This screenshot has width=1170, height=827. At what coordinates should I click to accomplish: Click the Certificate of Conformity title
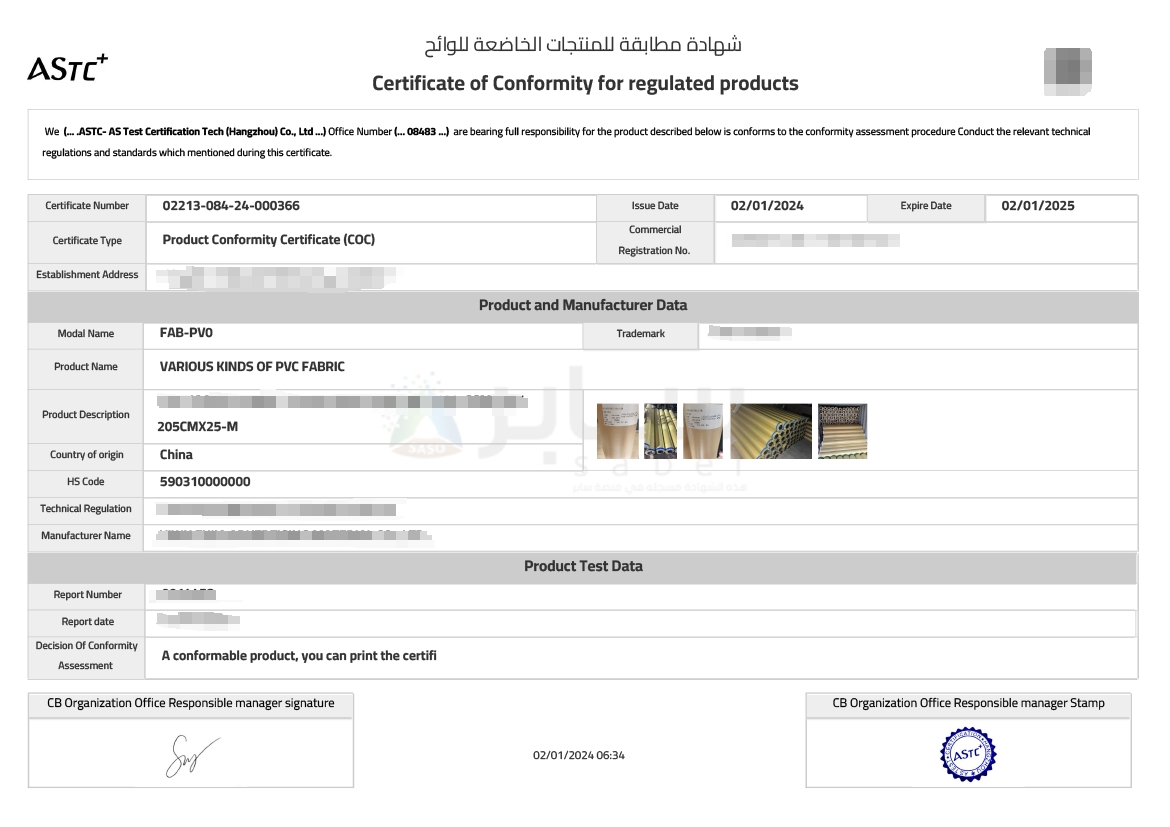point(585,83)
